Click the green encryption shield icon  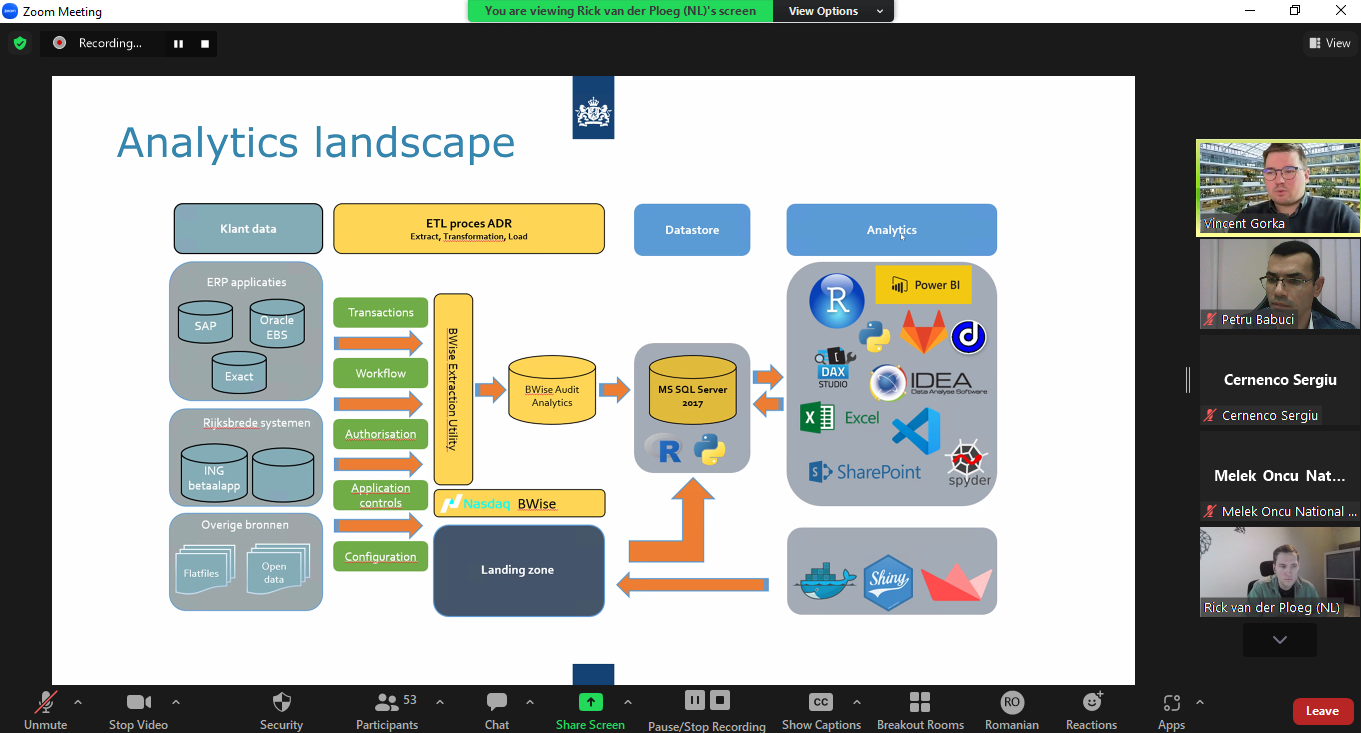point(19,43)
